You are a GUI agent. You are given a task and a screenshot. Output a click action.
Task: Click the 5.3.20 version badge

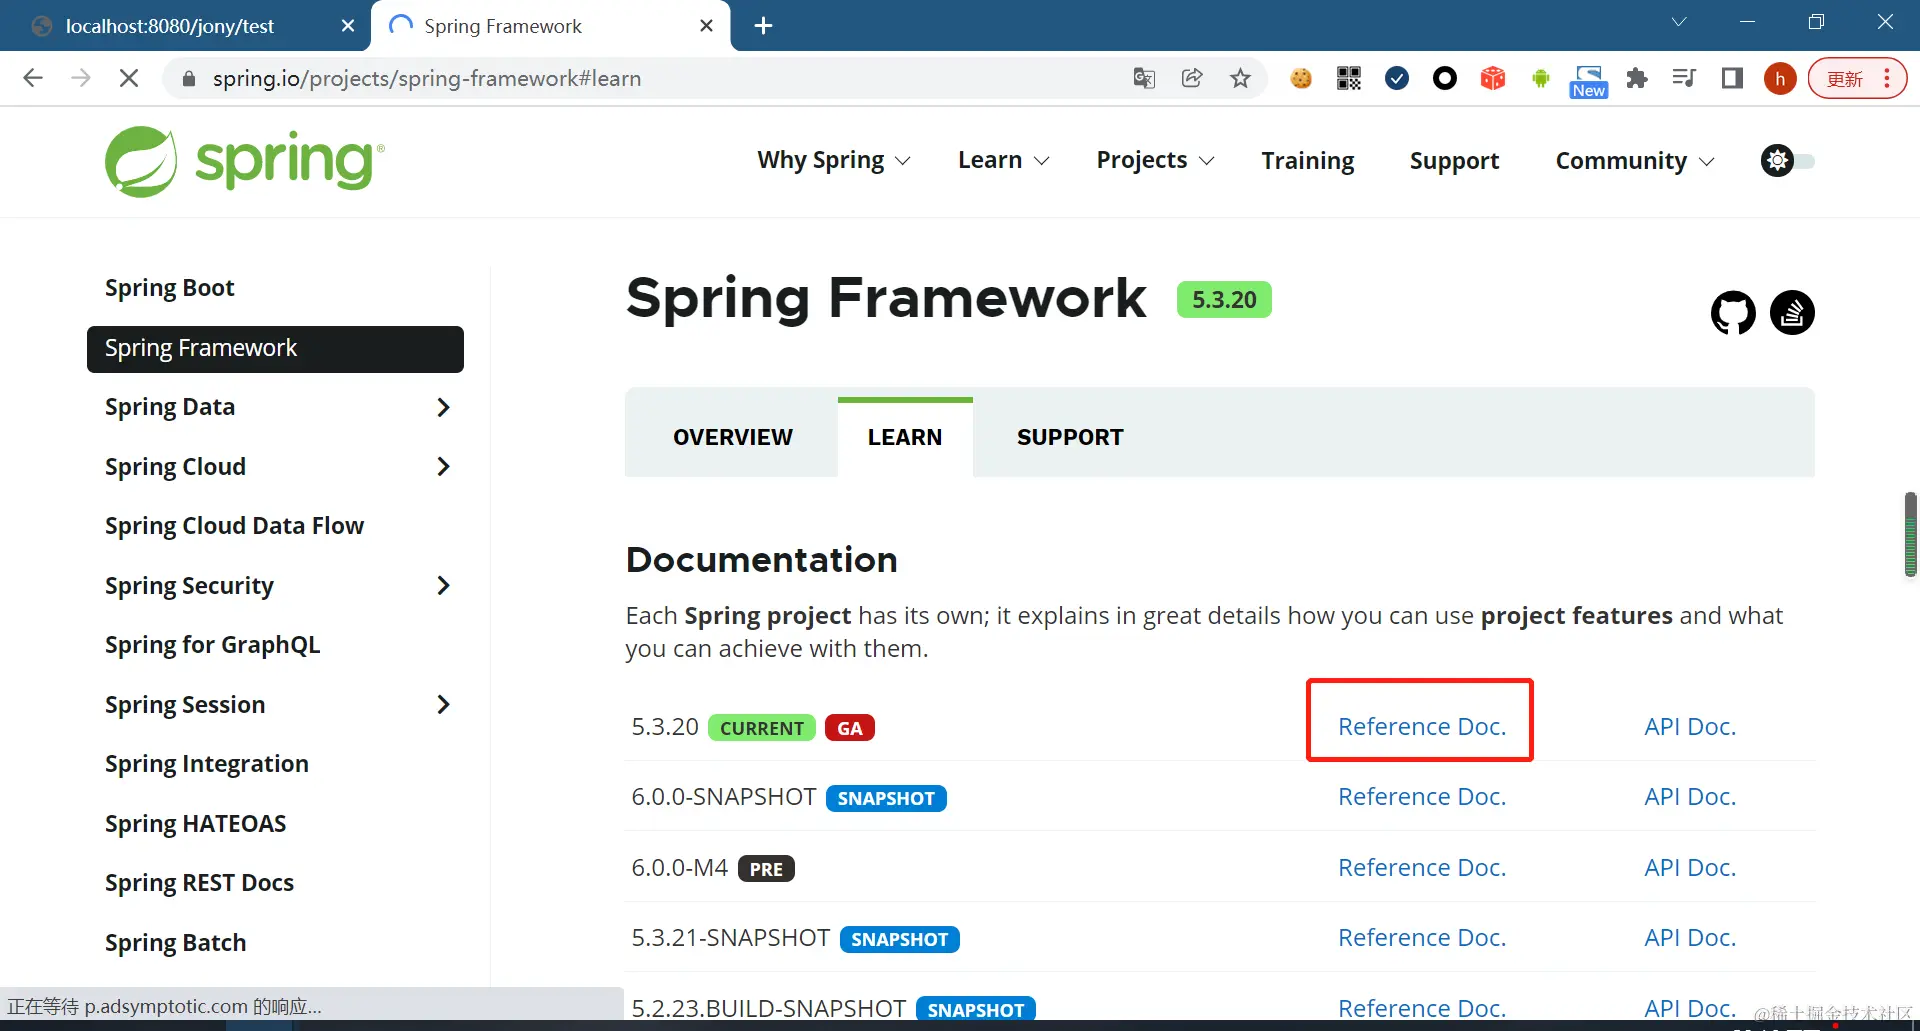point(1224,300)
